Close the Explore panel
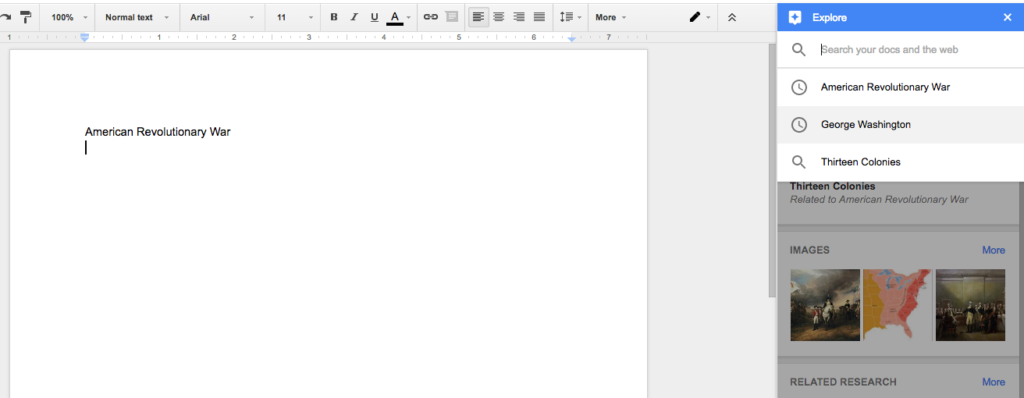This screenshot has height=398, width=1024. [x=1007, y=18]
